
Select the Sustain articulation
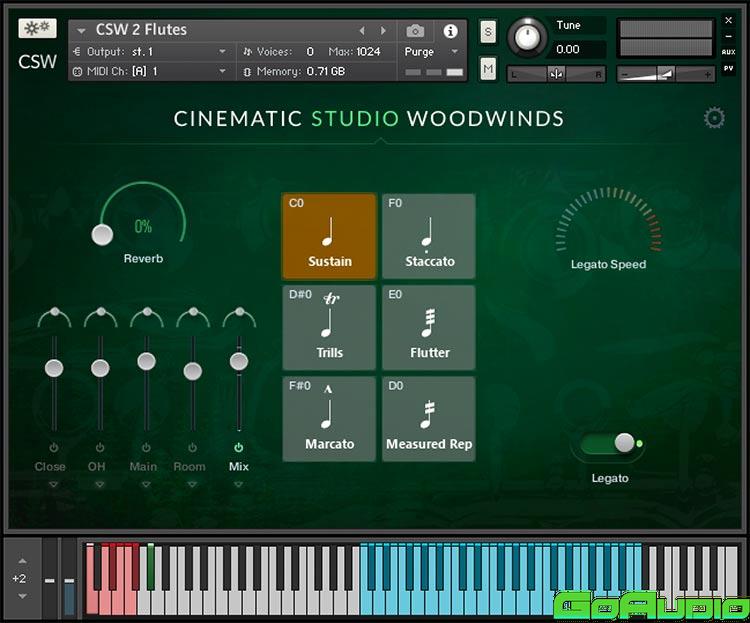point(329,236)
